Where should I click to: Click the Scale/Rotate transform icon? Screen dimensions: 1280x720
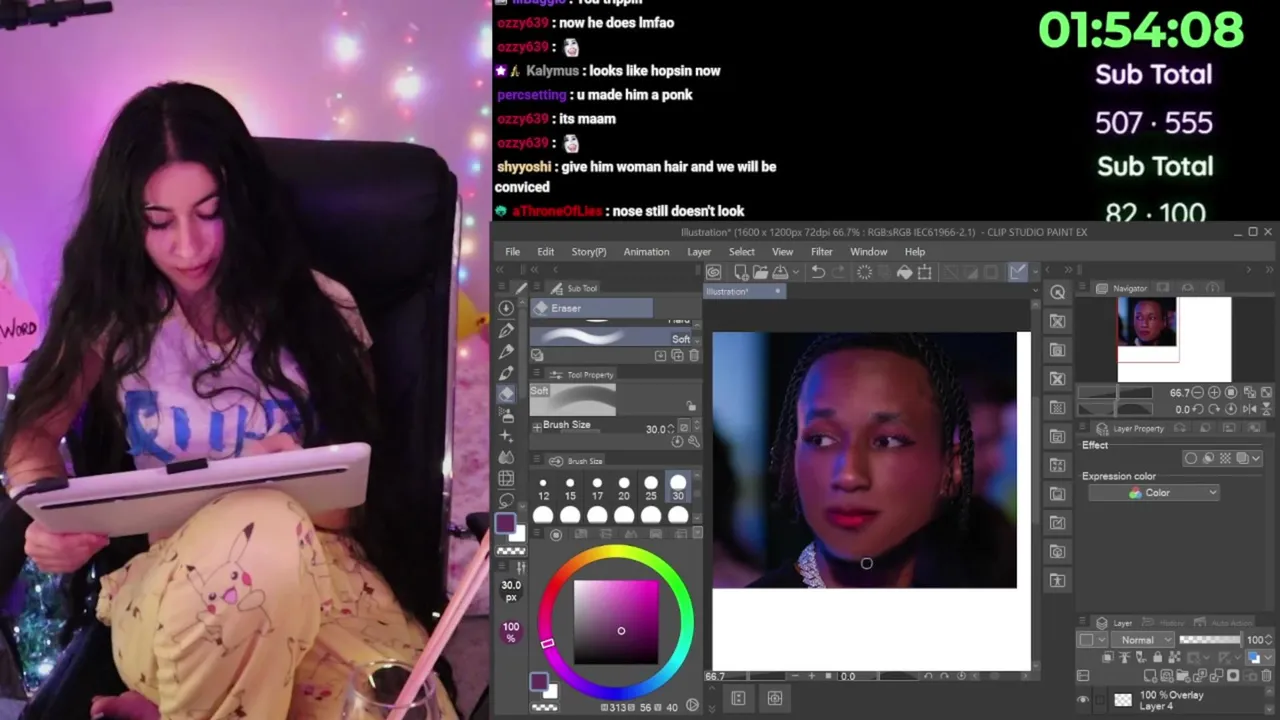point(925,272)
